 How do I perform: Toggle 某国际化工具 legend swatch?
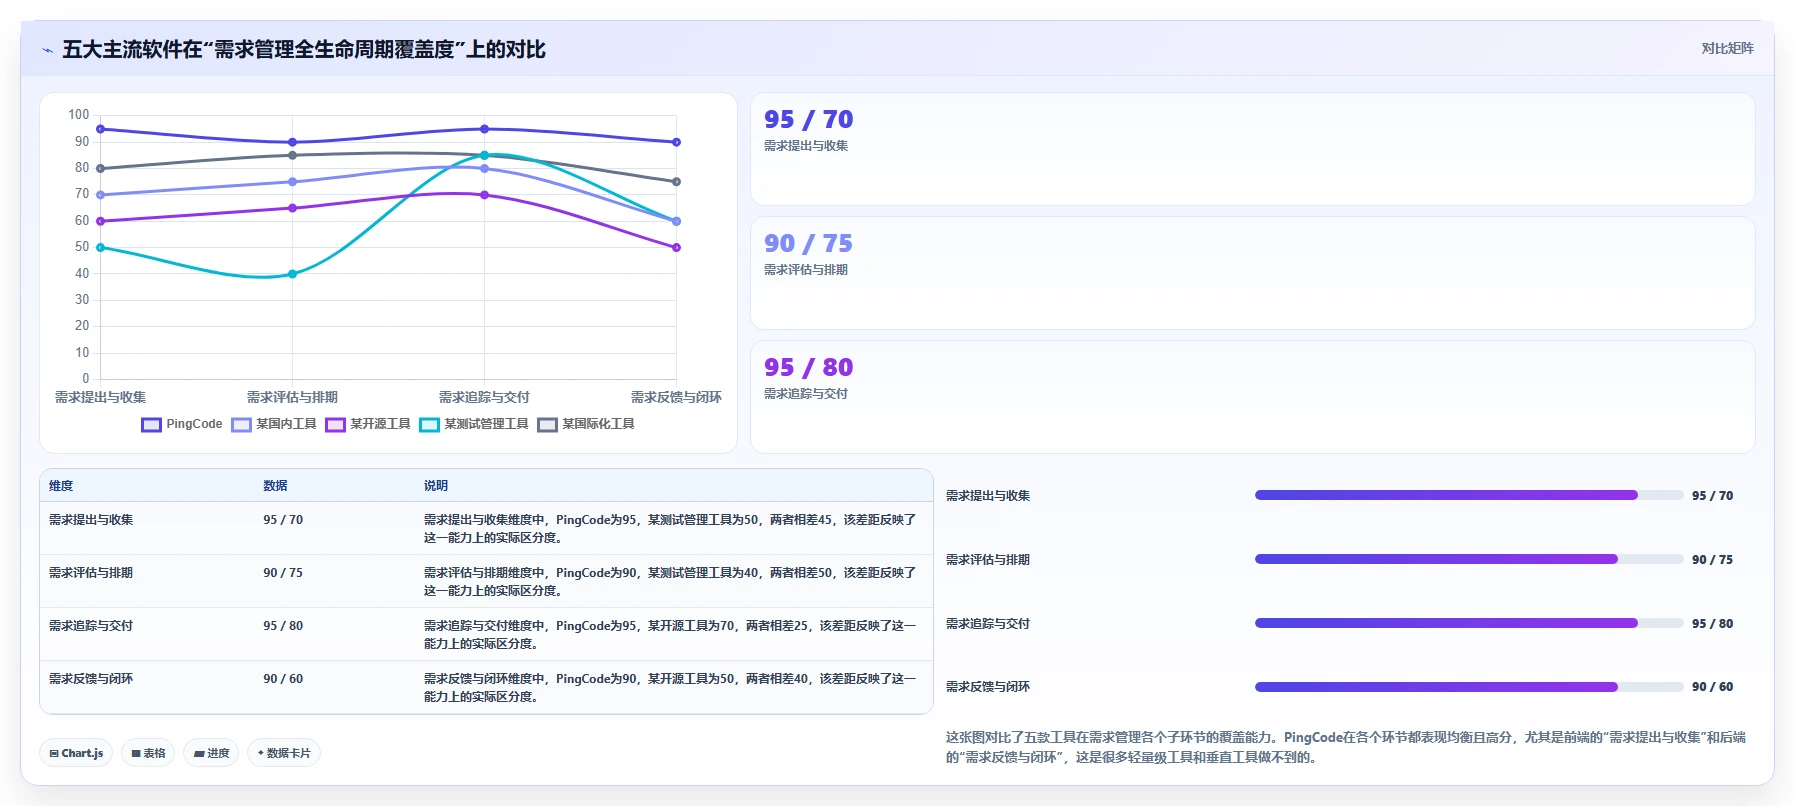point(547,425)
